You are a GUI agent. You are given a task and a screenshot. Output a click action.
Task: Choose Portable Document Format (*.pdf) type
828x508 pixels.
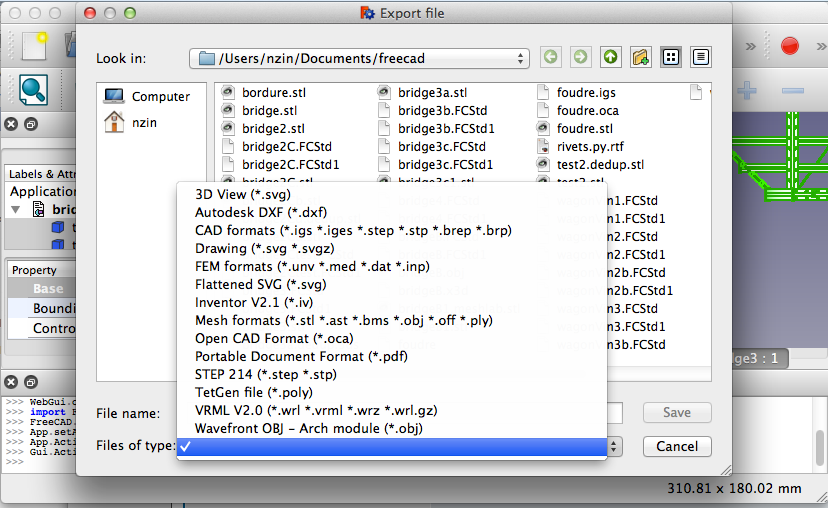coord(392,356)
